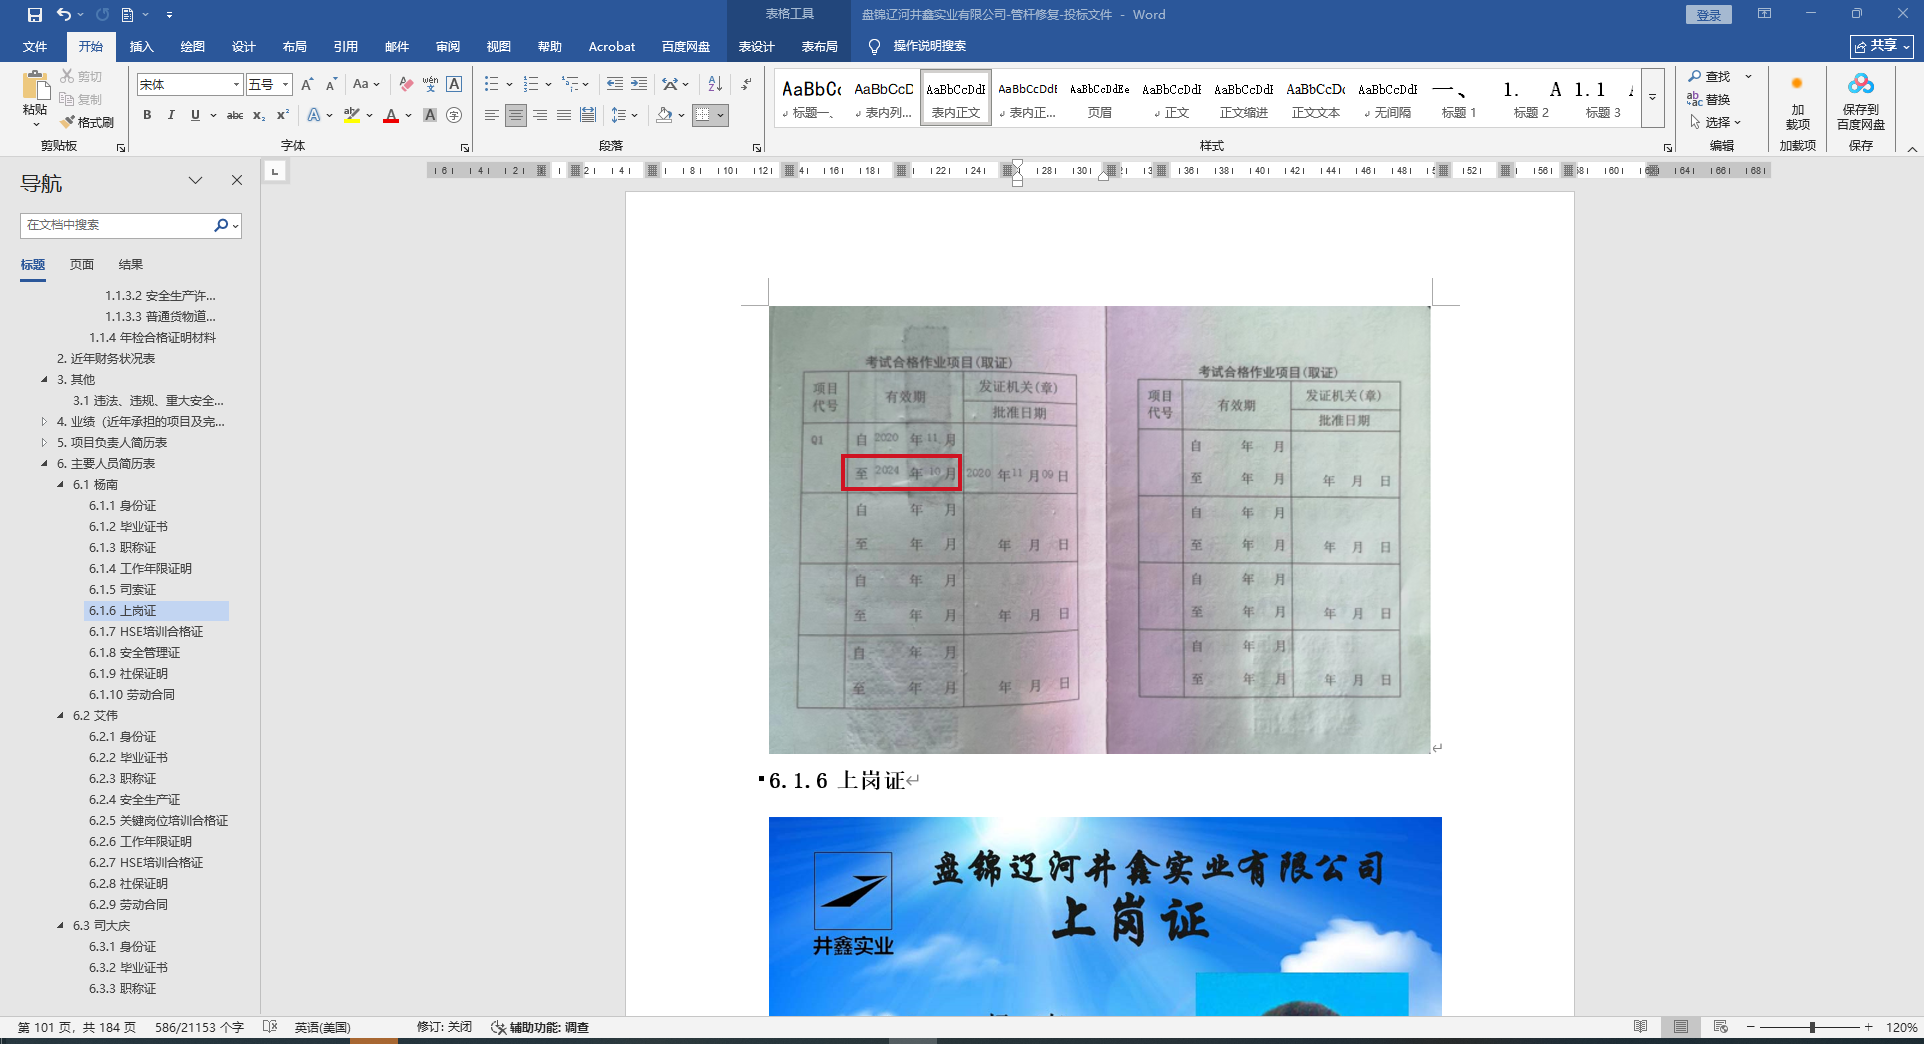Toggle distributed alignment for the paragraph
The width and height of the screenshot is (1924, 1044).
588,116
